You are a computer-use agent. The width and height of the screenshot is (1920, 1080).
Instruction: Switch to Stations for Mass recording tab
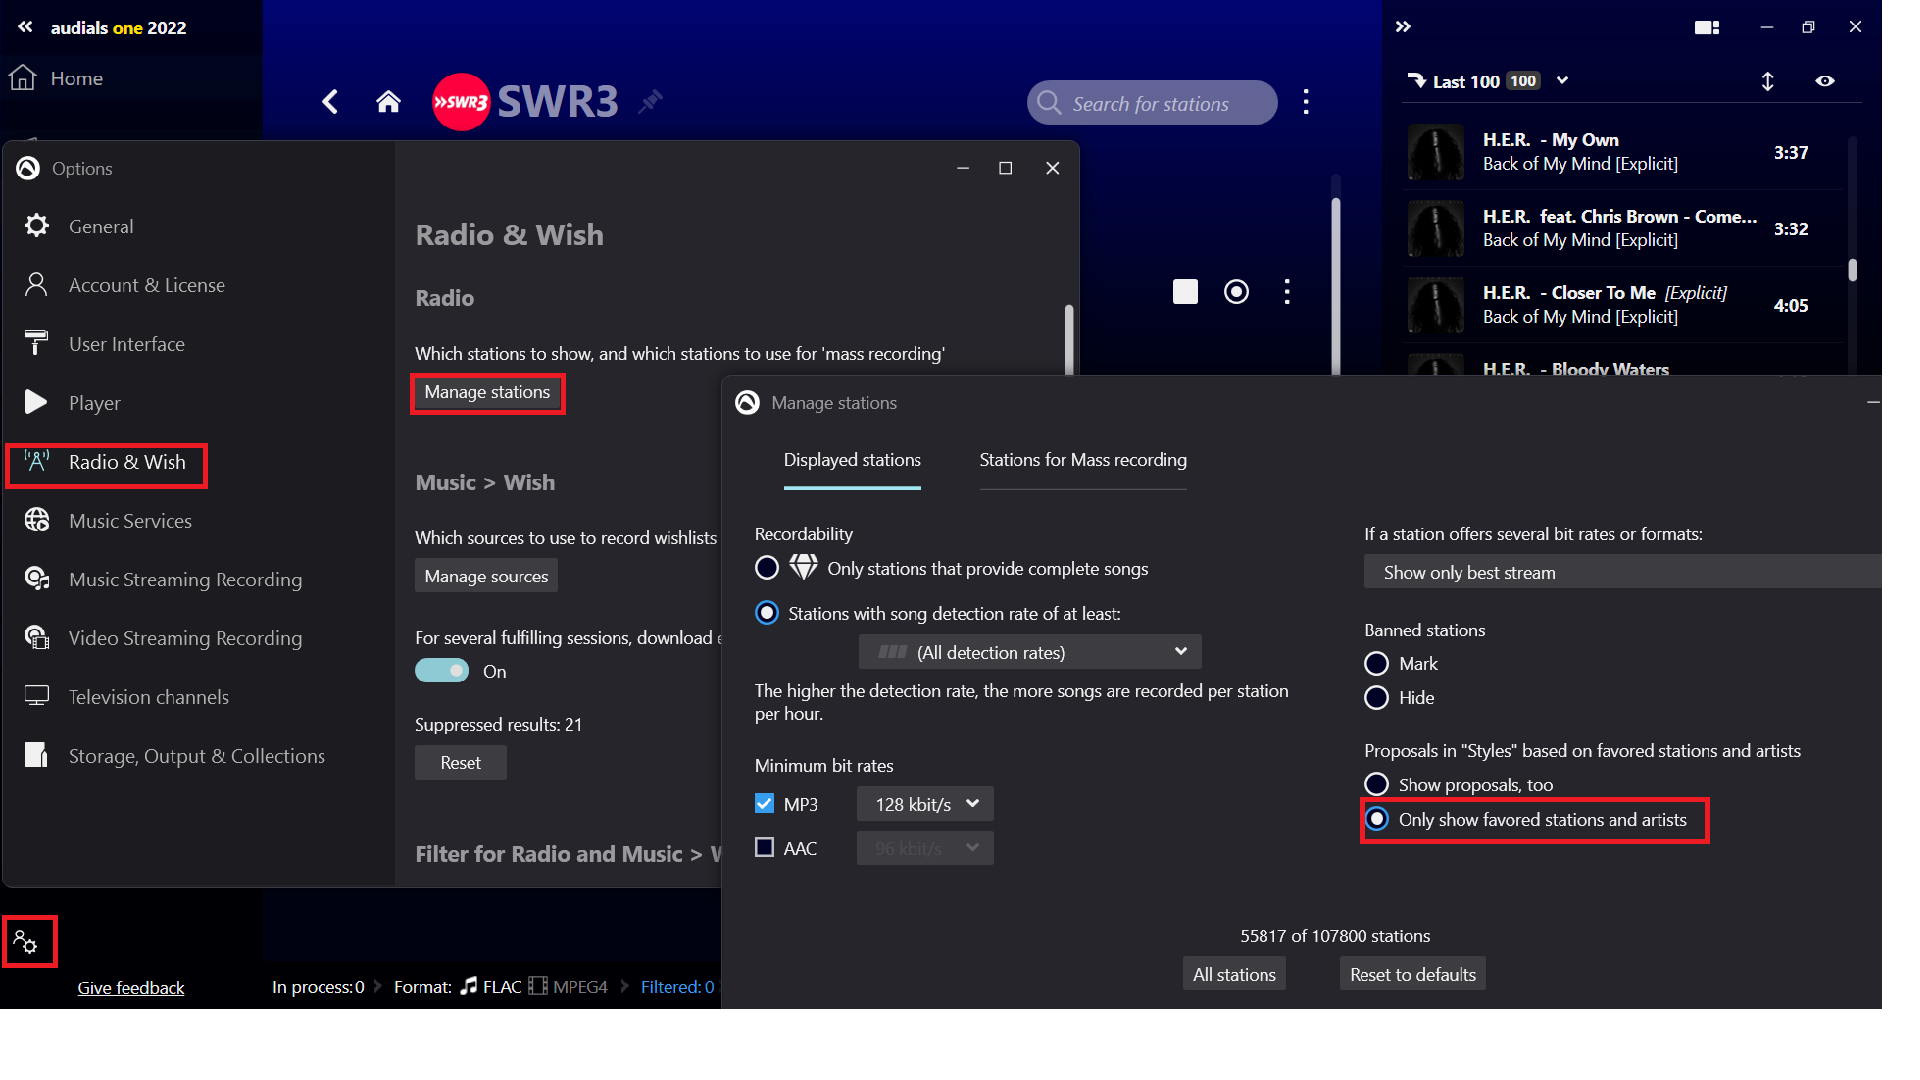tap(1083, 460)
